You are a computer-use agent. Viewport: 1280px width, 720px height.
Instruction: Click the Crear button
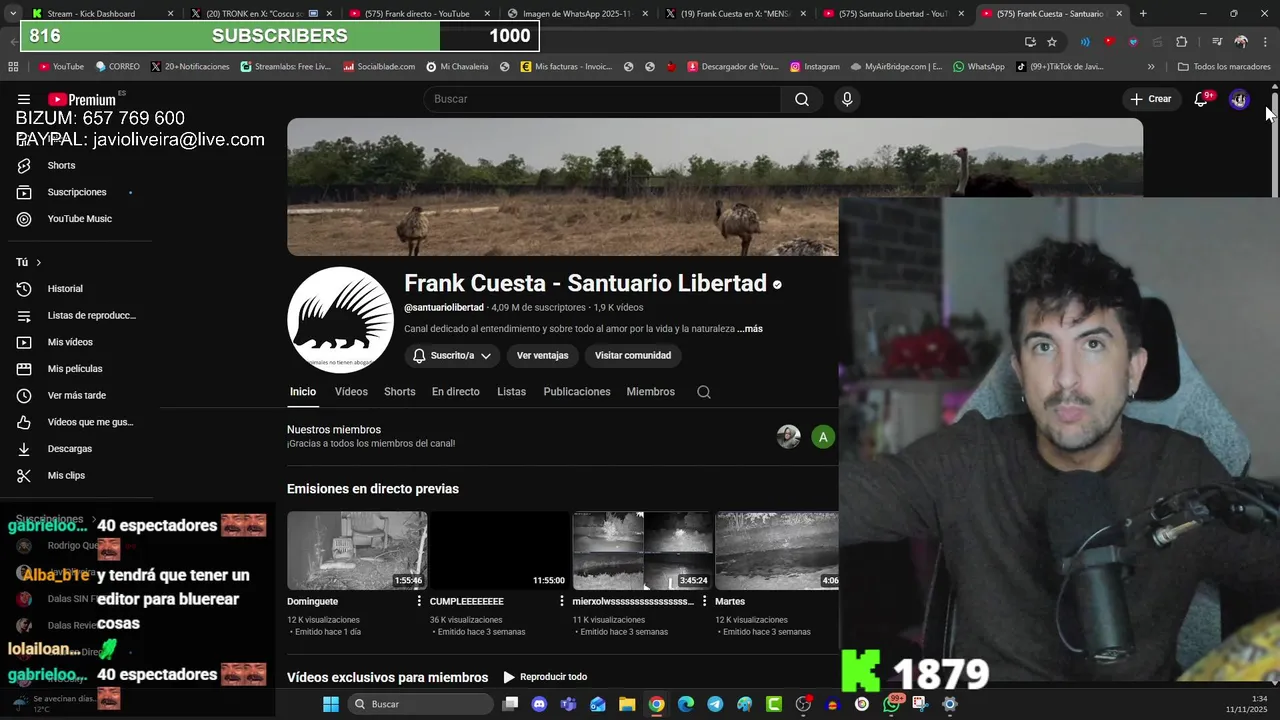(x=1150, y=99)
